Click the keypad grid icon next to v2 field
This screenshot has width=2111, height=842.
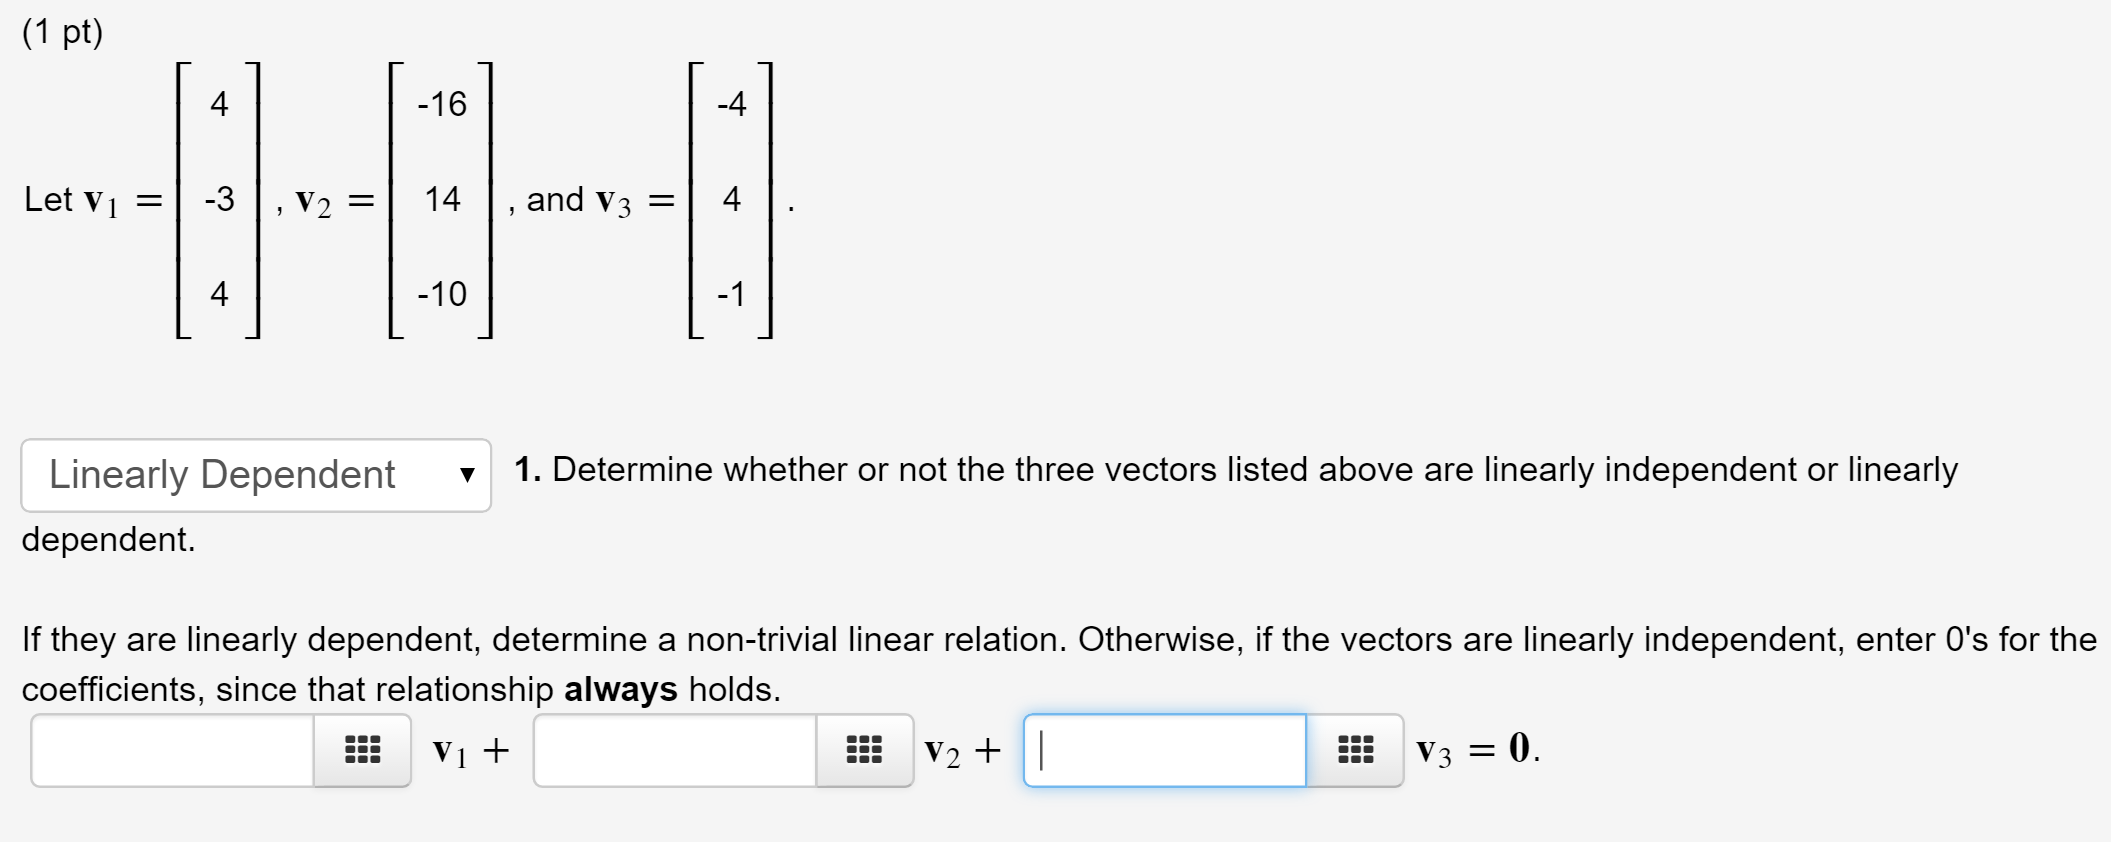click(865, 750)
